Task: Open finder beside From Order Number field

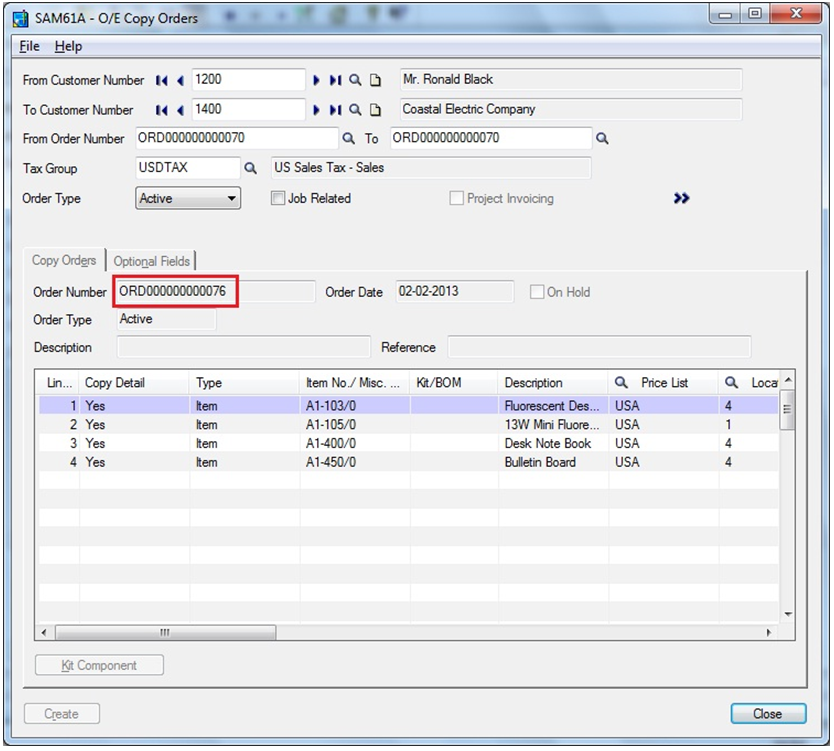Action: (348, 139)
